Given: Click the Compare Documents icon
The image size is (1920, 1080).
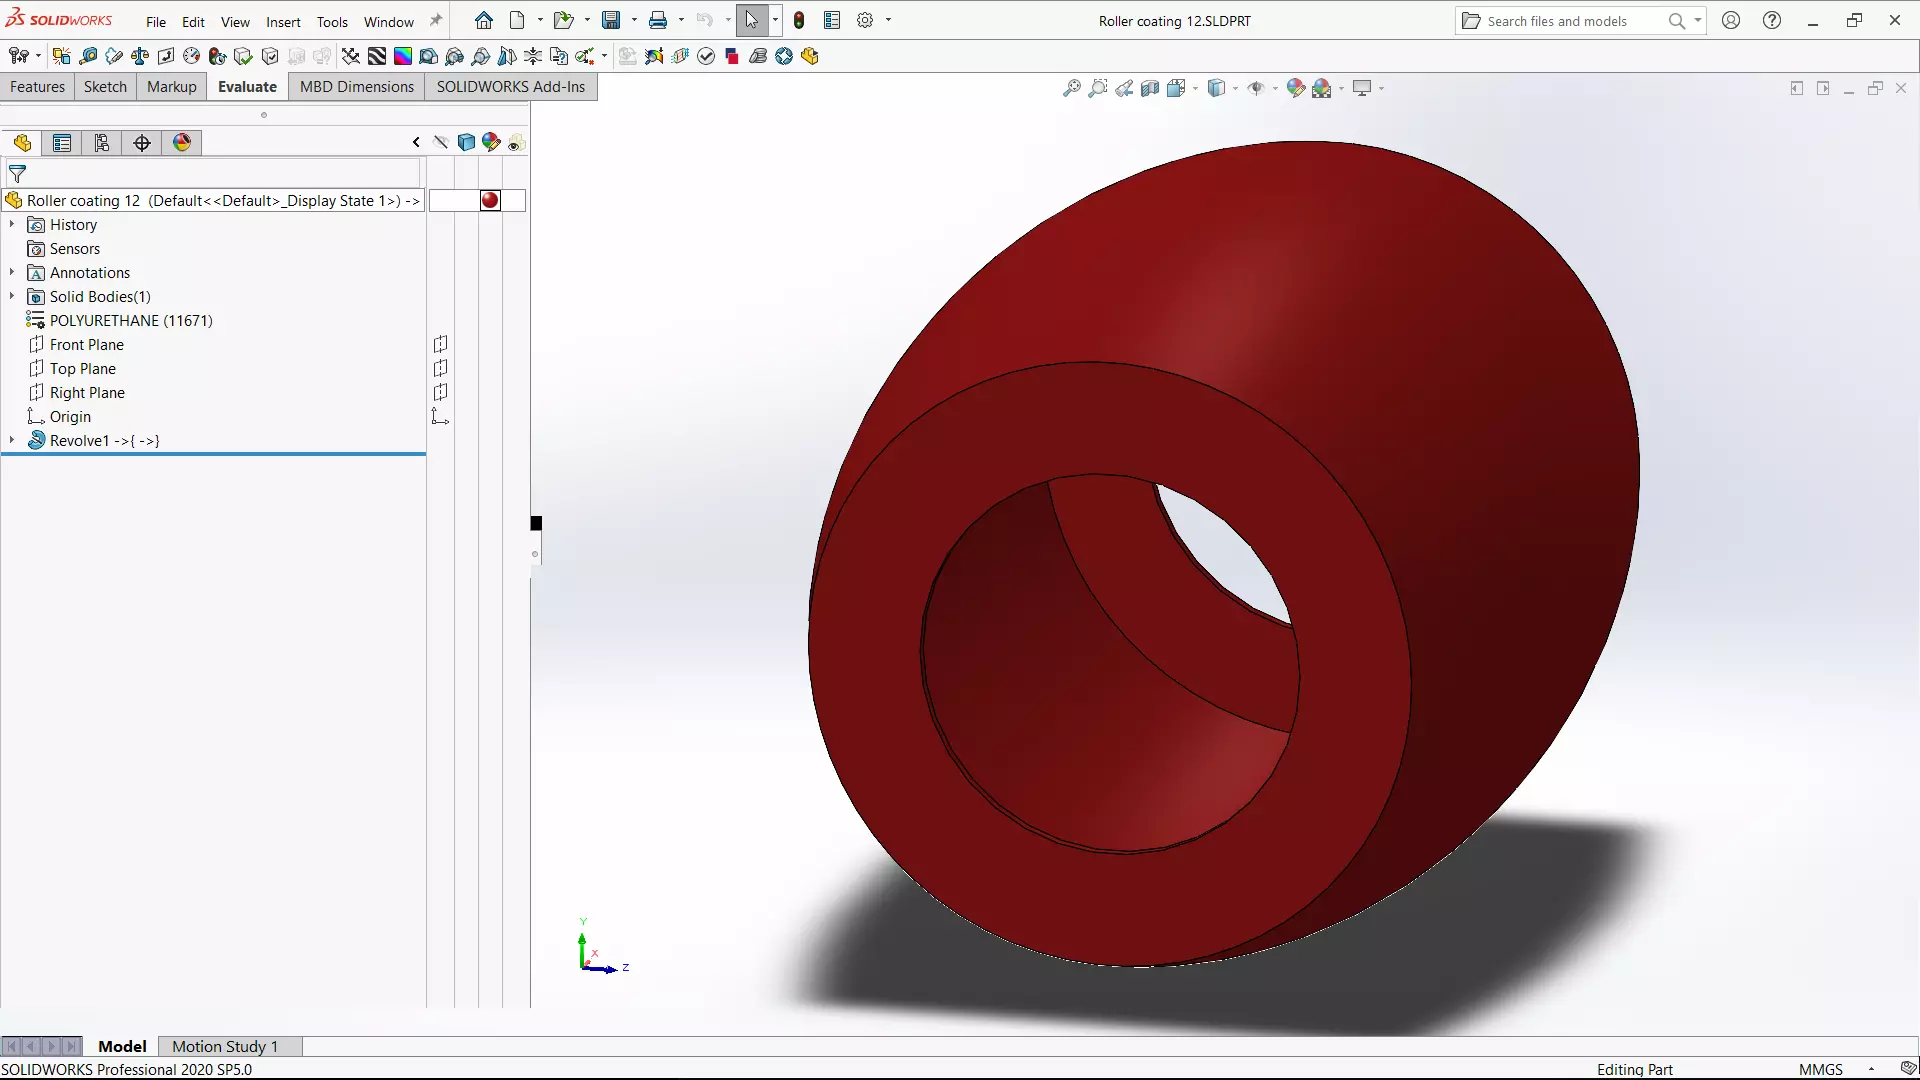Looking at the screenshot, I should coord(559,56).
